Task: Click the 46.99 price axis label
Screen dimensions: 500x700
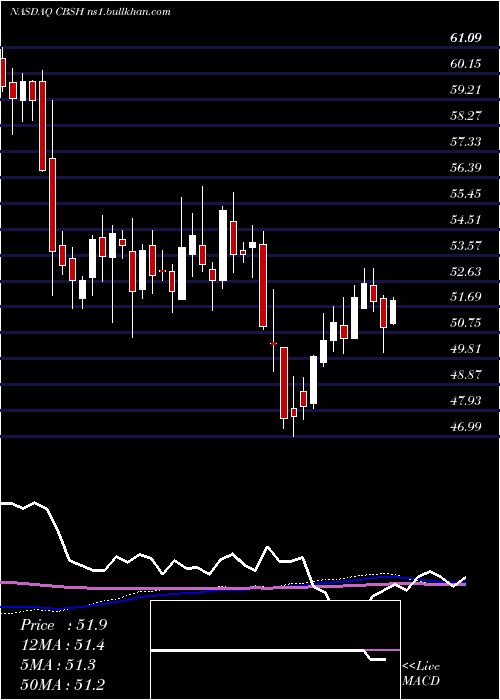Action: pos(466,426)
